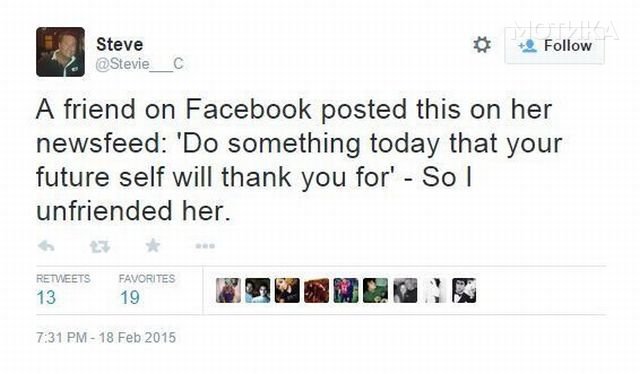Open the more options ellipsis icon
The image size is (640, 374).
click(205, 246)
